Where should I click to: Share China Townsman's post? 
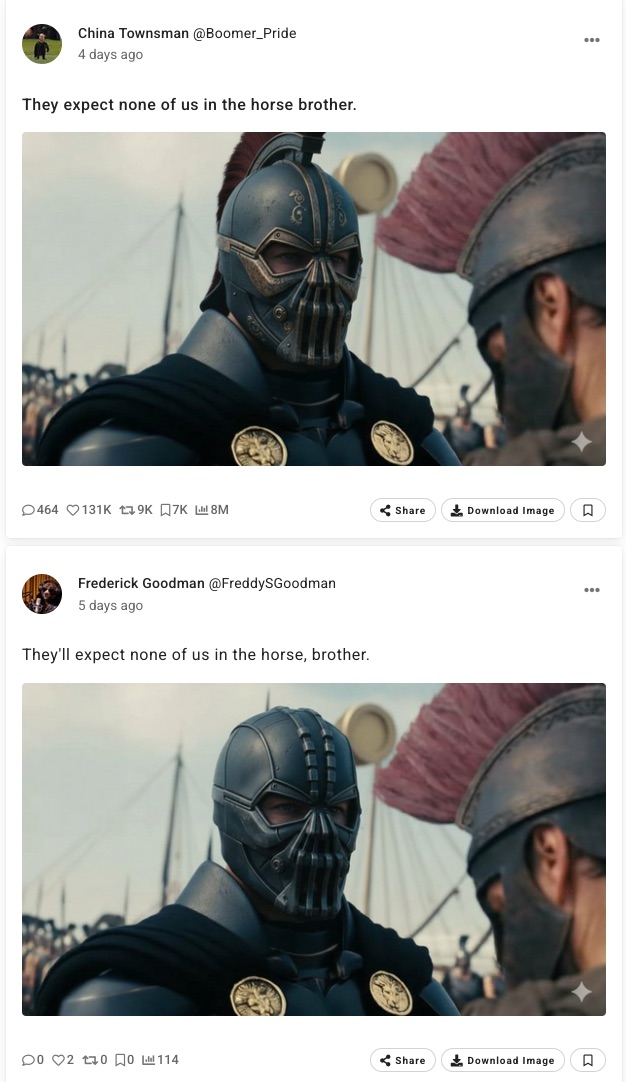(403, 510)
